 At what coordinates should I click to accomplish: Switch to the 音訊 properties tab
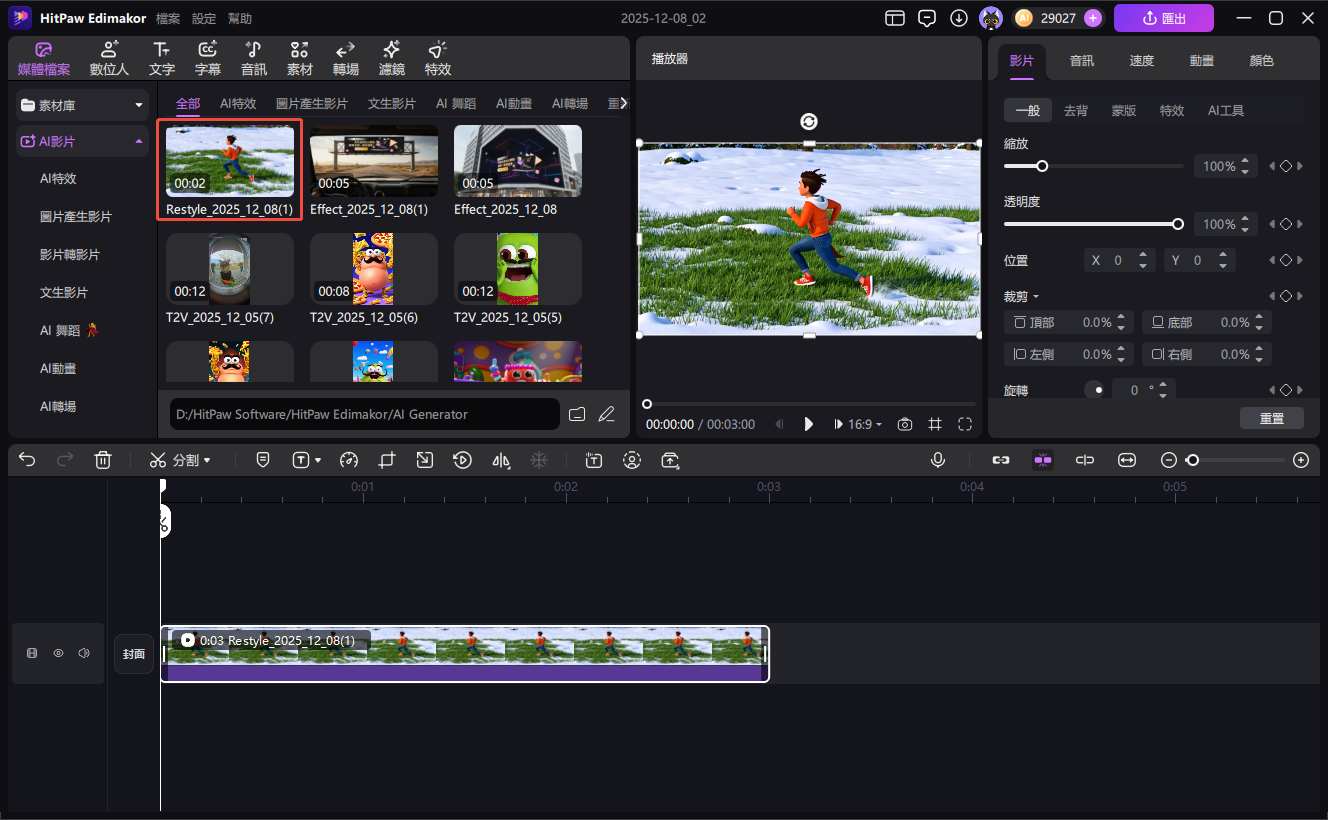coord(1081,61)
